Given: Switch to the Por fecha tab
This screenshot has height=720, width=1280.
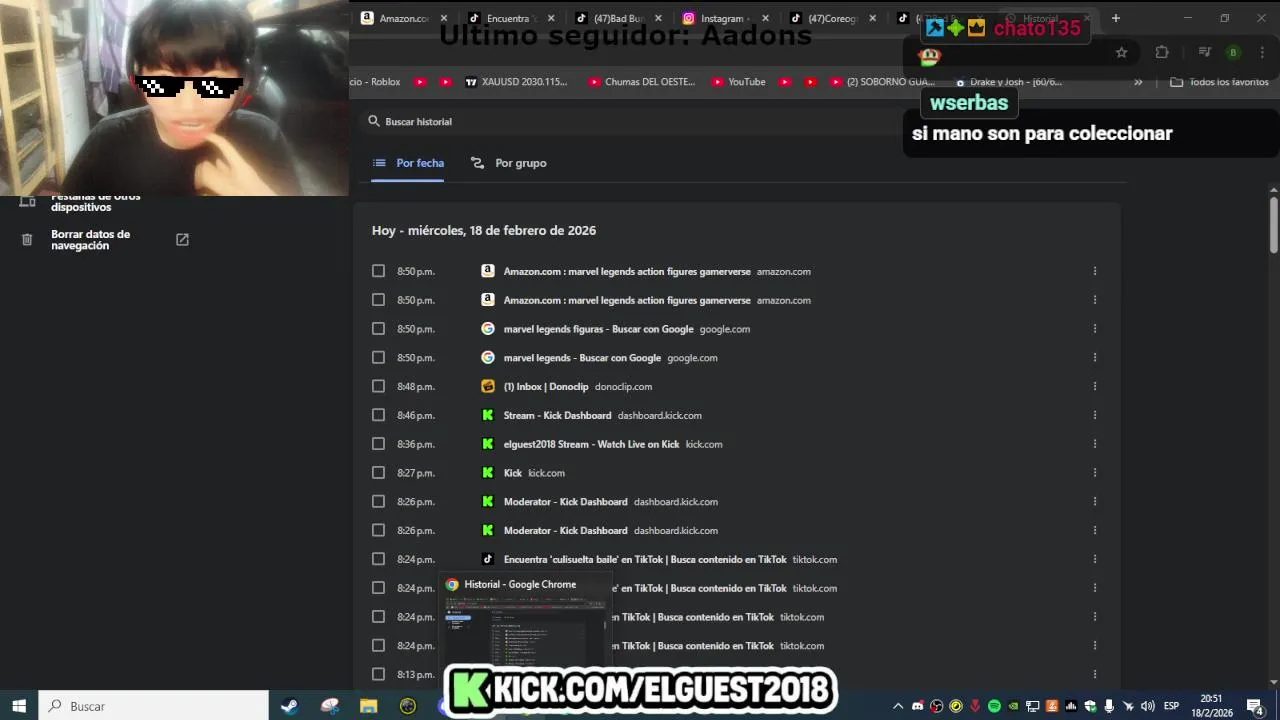Looking at the screenshot, I should point(408,163).
